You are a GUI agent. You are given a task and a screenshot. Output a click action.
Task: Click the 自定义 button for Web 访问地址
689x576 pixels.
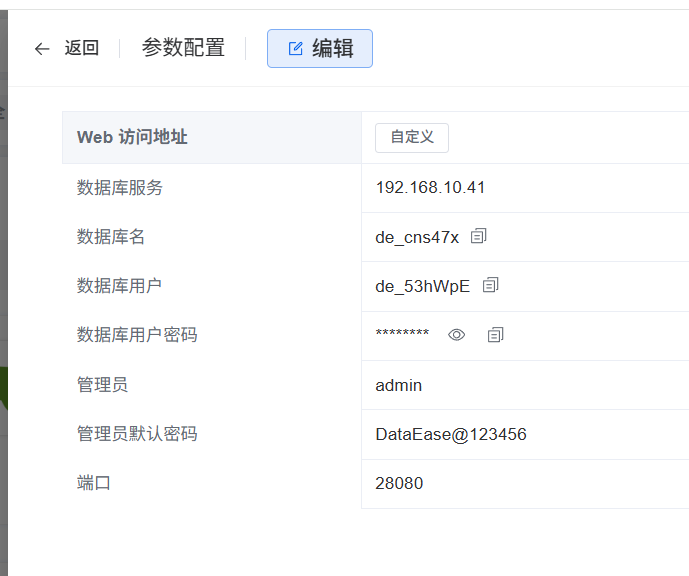point(412,138)
